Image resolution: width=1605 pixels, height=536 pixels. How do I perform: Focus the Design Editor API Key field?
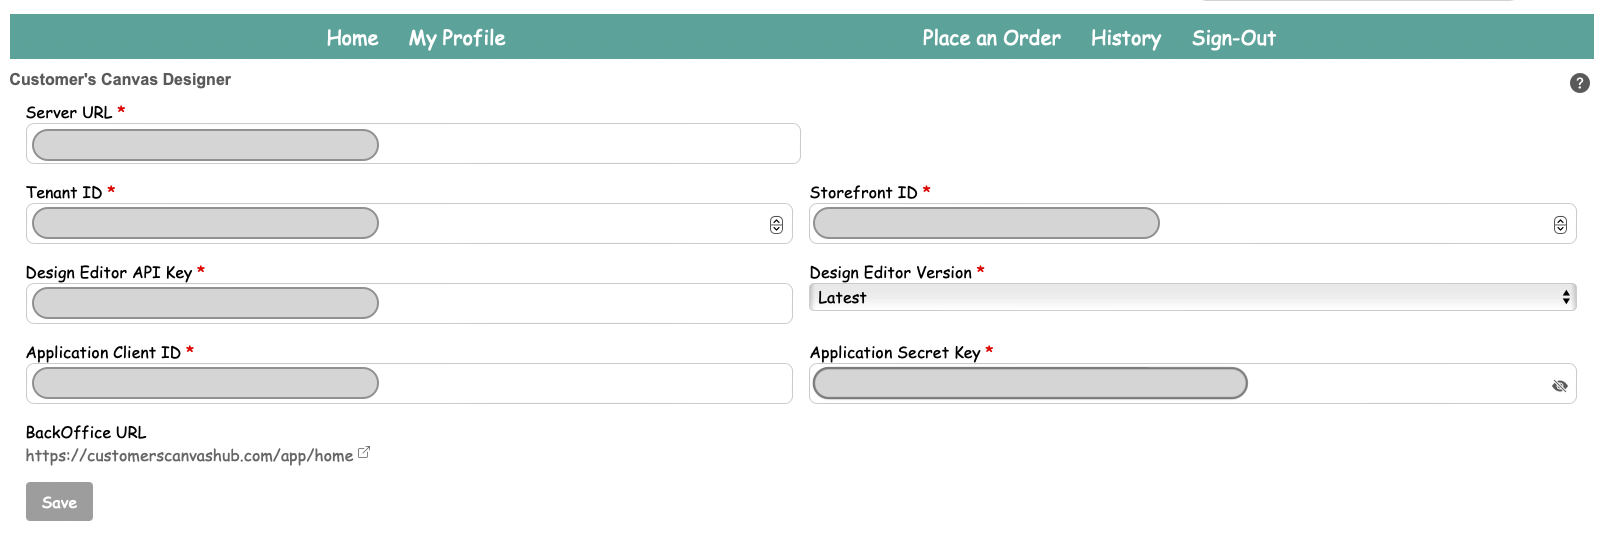tap(409, 304)
